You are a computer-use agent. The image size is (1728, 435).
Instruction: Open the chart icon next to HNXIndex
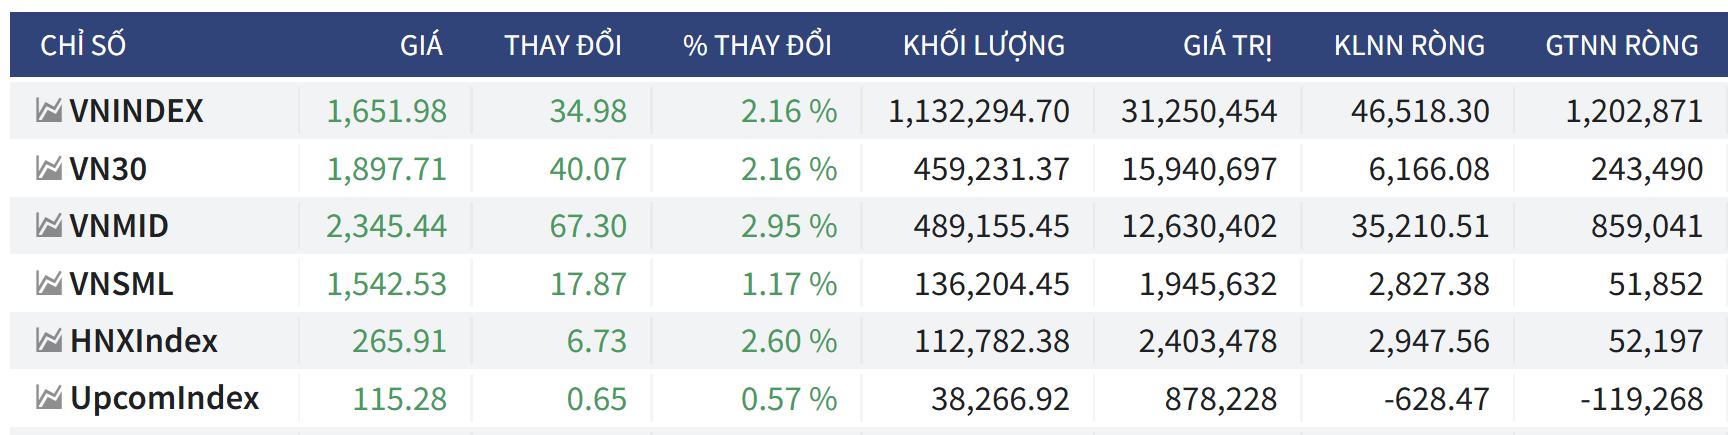(49, 341)
